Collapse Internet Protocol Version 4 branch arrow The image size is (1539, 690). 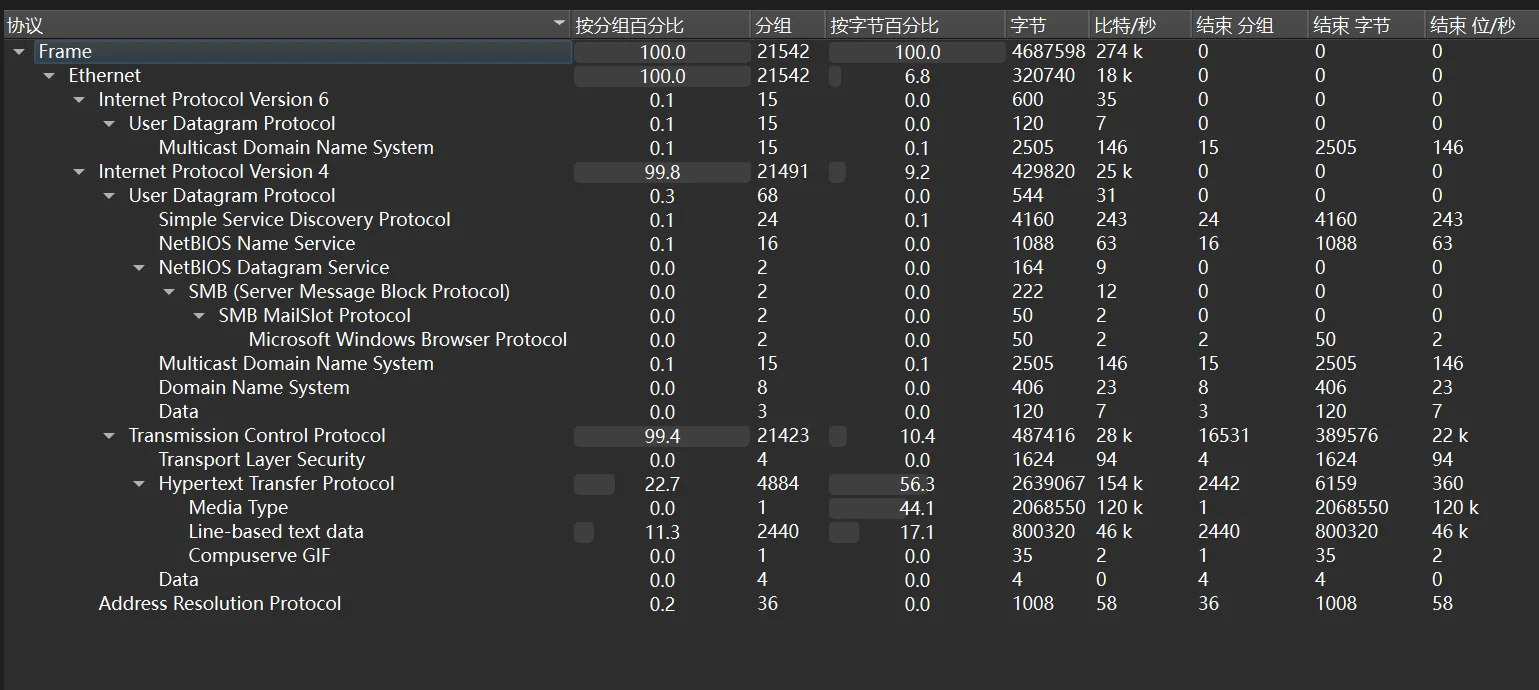79,172
